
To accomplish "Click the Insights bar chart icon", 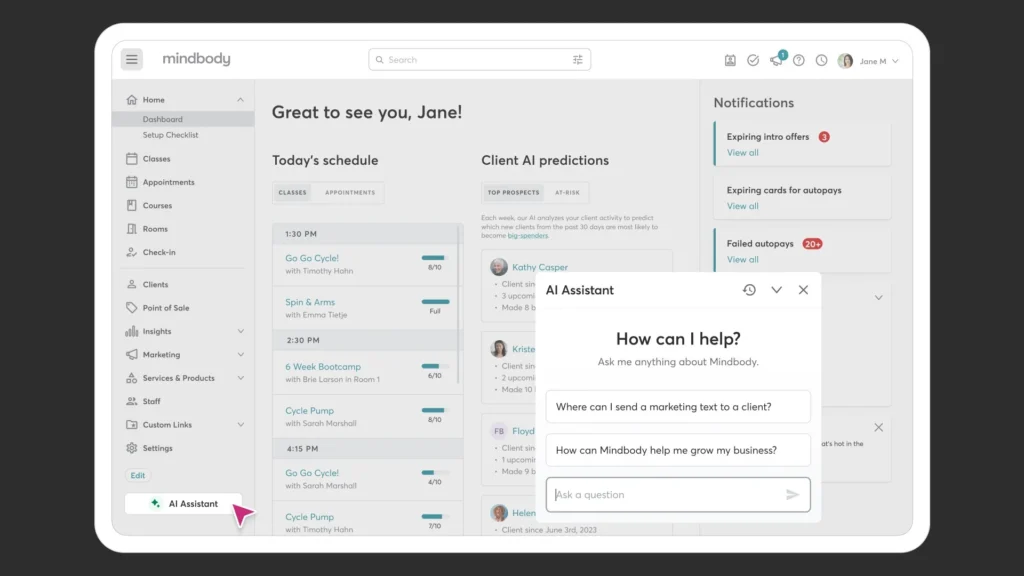I will click(131, 331).
